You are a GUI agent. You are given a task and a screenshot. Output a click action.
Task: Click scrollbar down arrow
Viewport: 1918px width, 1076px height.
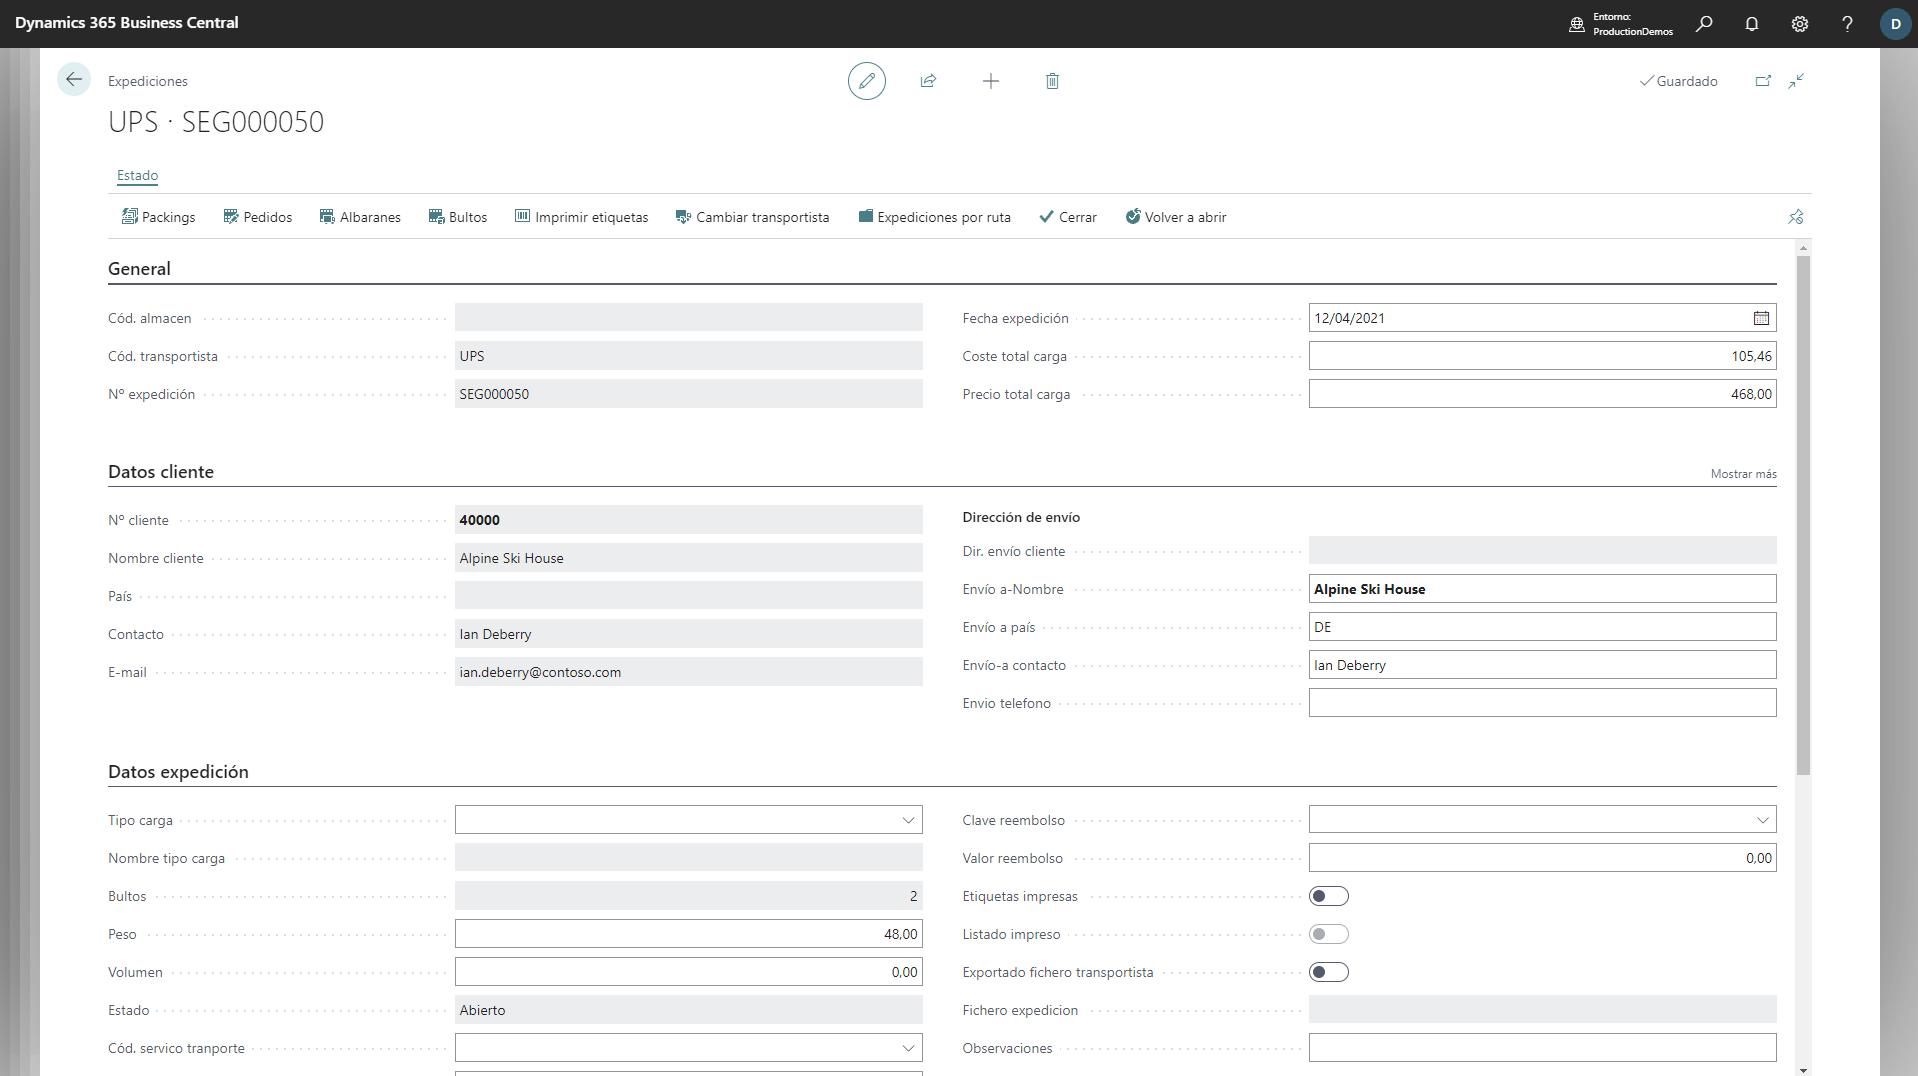click(x=1803, y=1070)
